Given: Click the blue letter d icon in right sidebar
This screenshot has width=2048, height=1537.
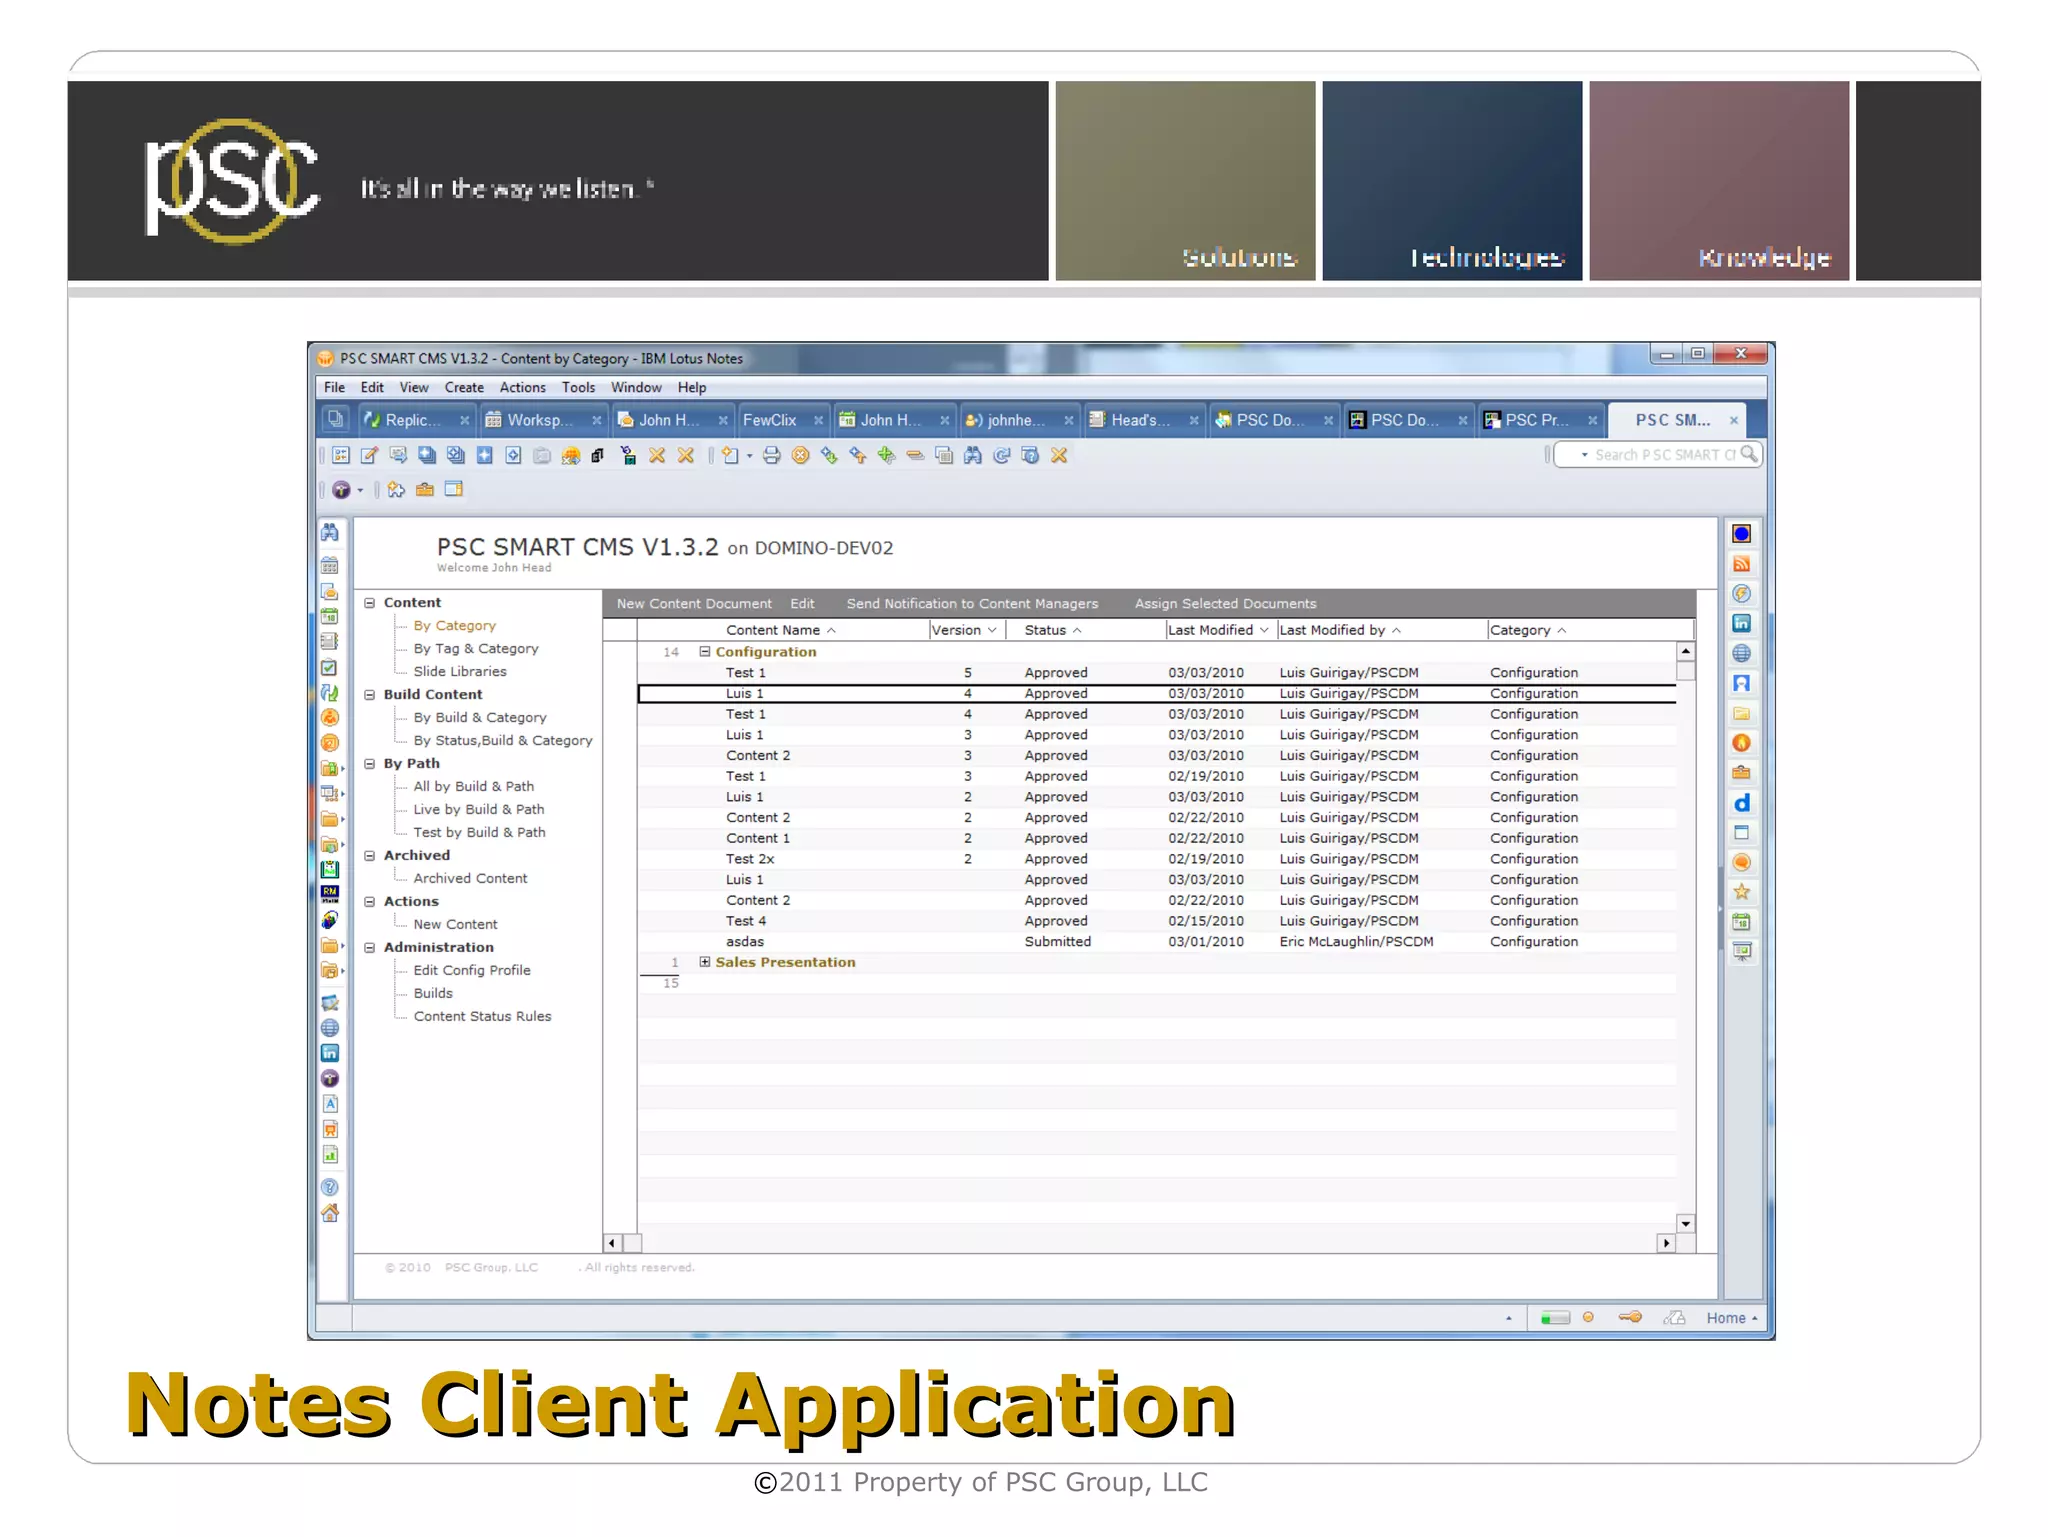Looking at the screenshot, I should point(1741,803).
